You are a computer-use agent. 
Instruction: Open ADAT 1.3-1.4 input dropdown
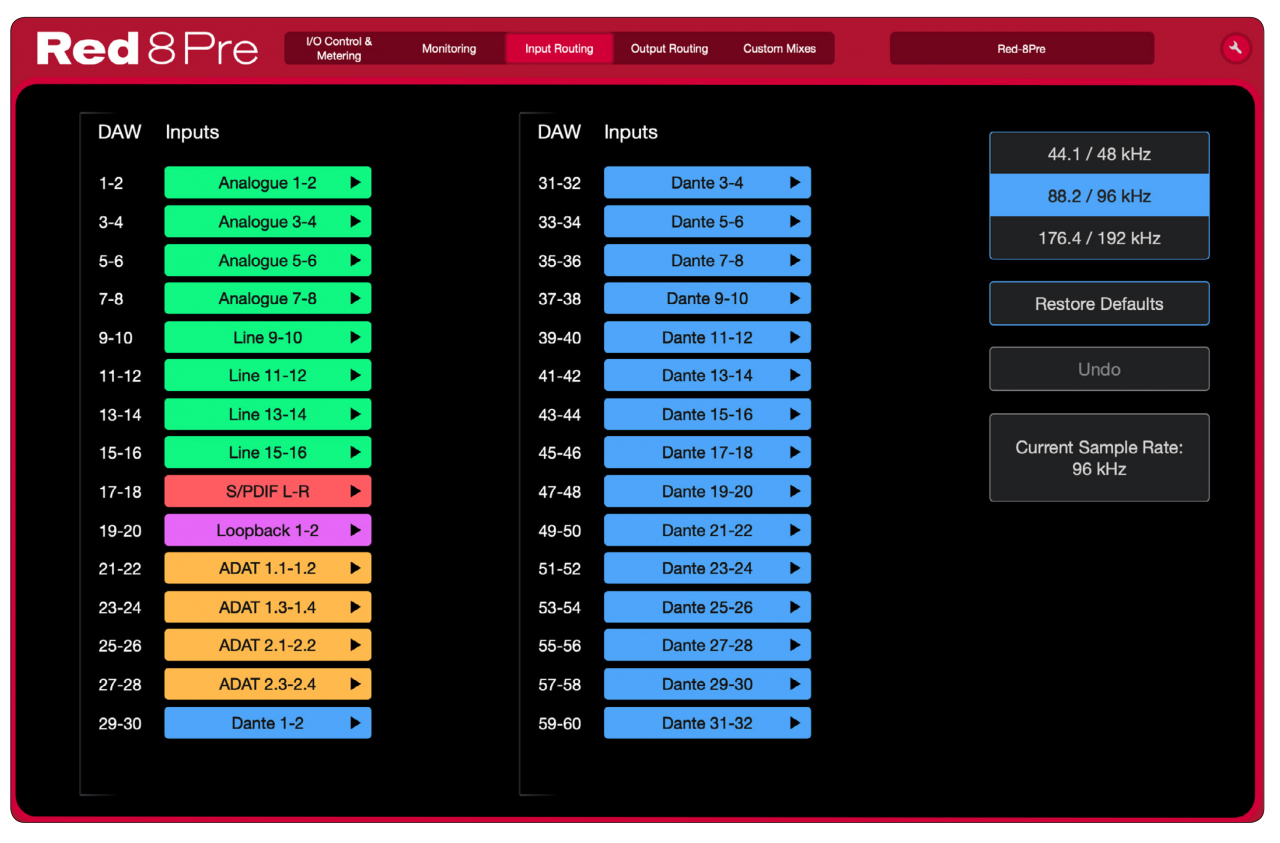[x=268, y=607]
